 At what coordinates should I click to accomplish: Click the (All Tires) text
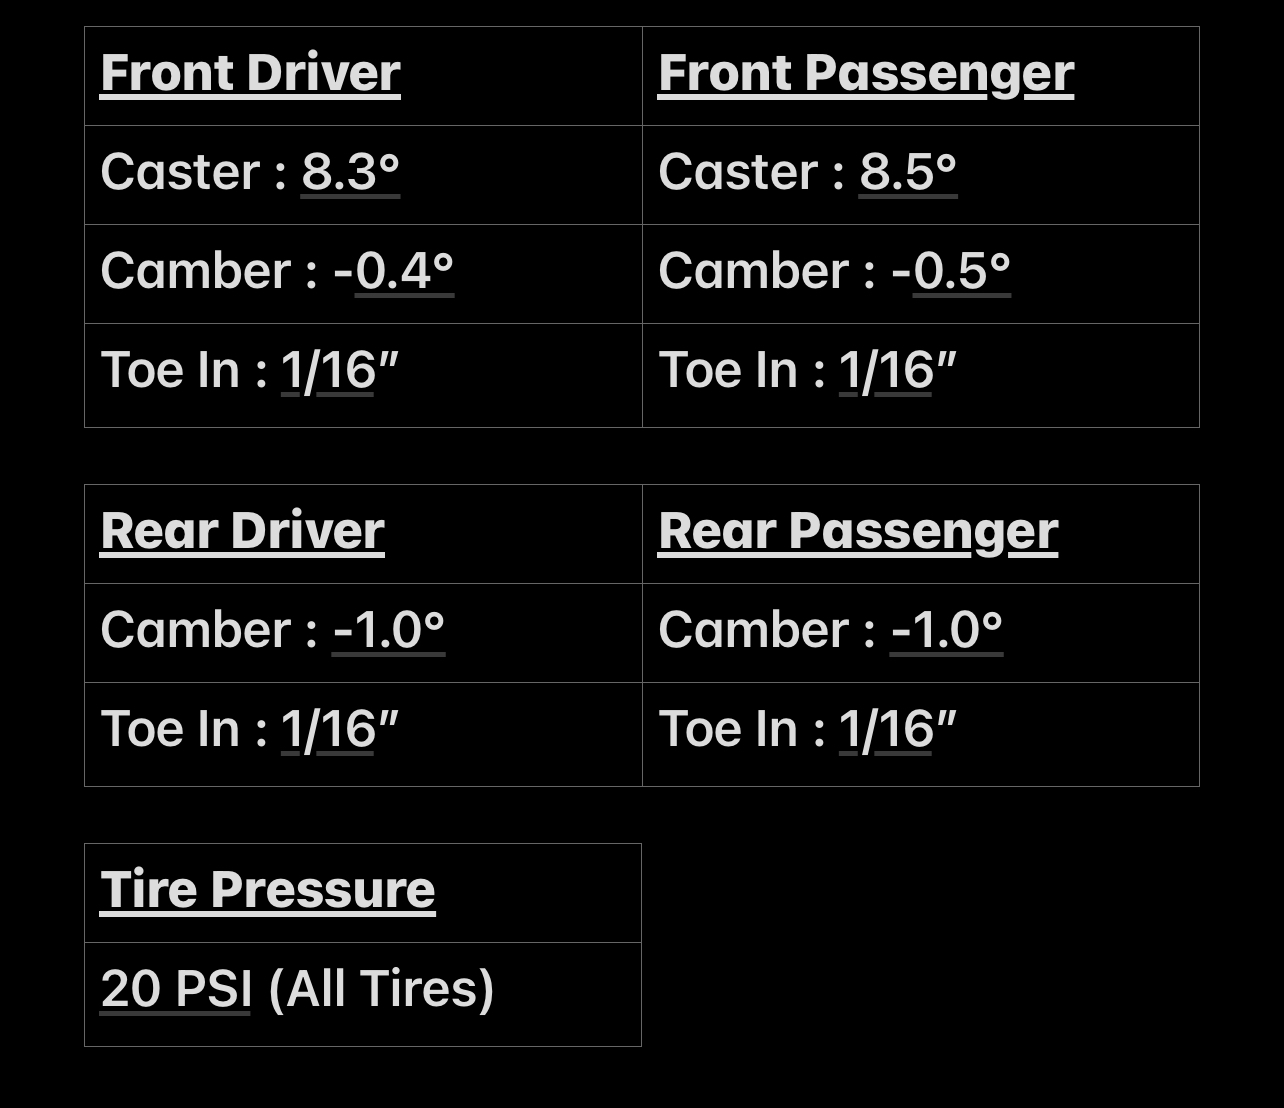(x=382, y=989)
